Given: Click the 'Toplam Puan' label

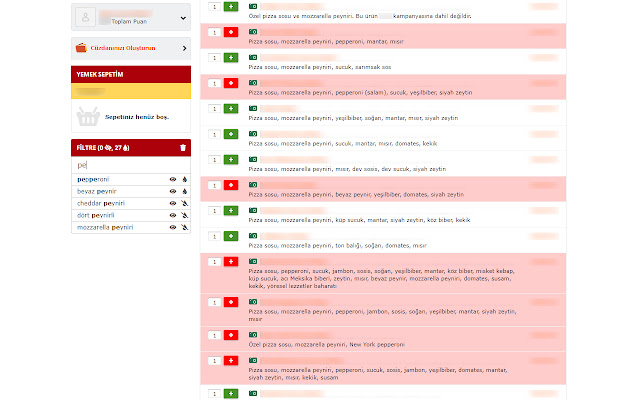Looking at the screenshot, I should (129, 22).
